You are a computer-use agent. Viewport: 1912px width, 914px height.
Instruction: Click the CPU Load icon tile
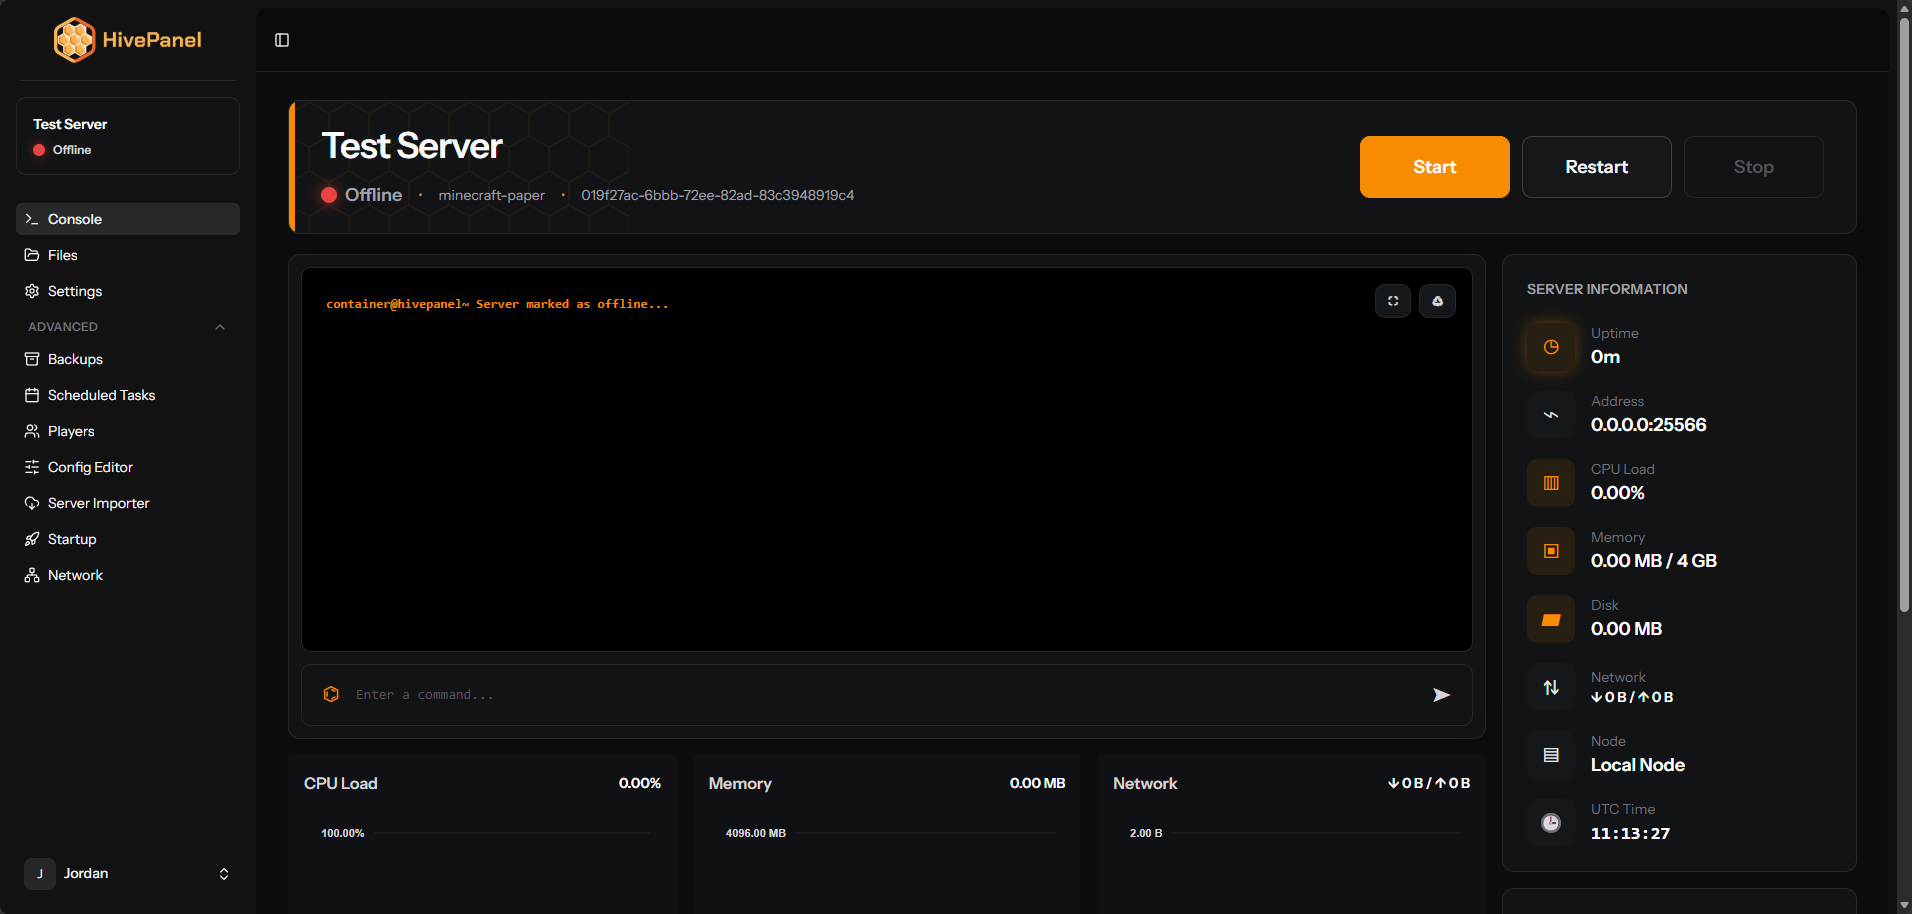point(1551,483)
